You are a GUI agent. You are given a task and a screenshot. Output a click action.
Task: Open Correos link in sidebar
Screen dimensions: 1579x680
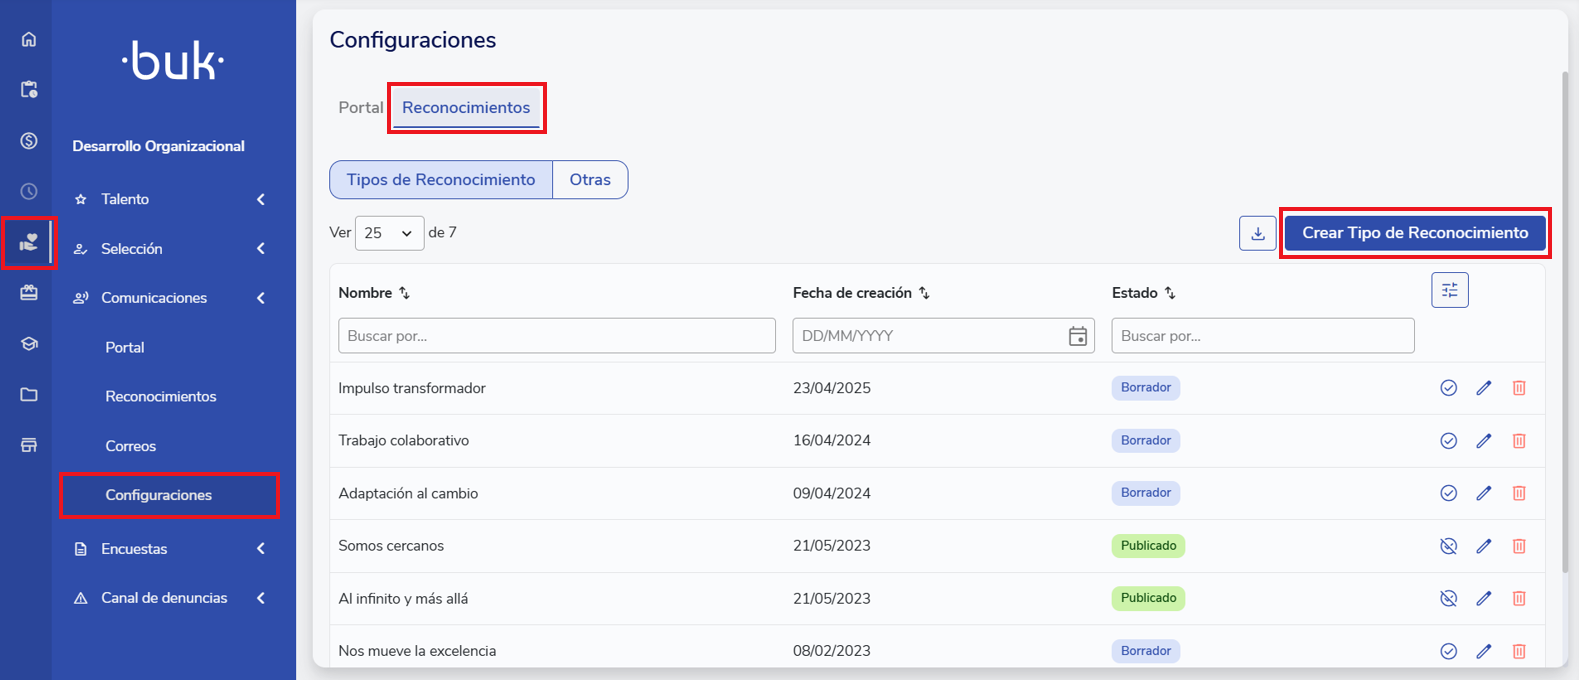[x=131, y=446]
